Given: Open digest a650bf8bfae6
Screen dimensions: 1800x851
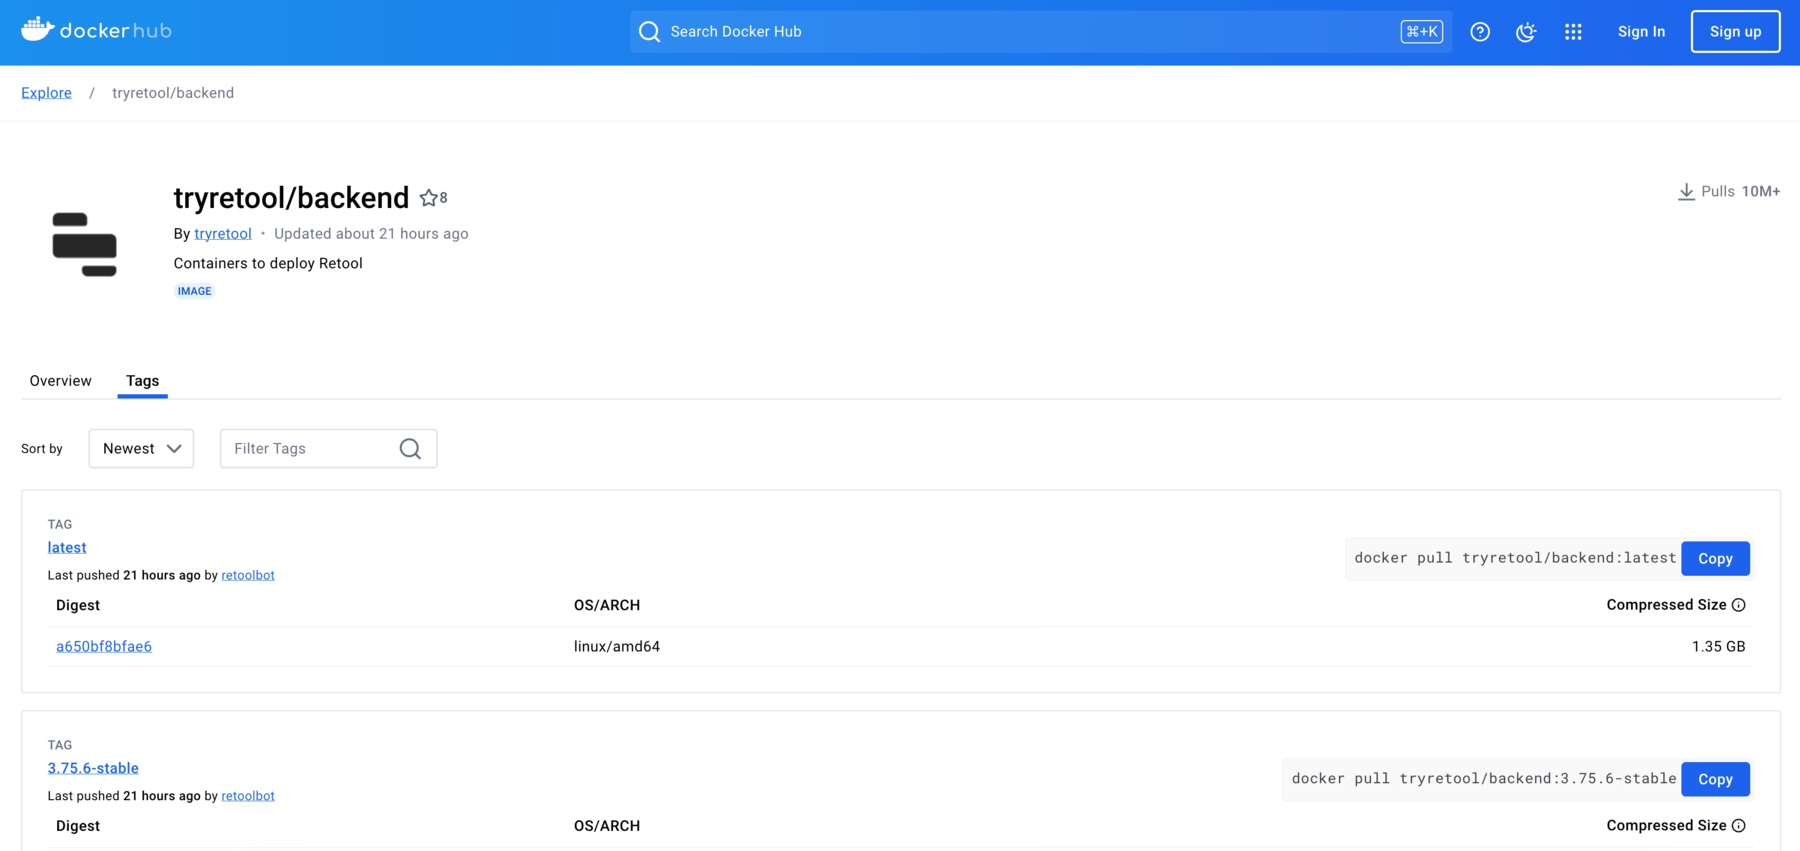Looking at the screenshot, I should pyautogui.click(x=104, y=647).
